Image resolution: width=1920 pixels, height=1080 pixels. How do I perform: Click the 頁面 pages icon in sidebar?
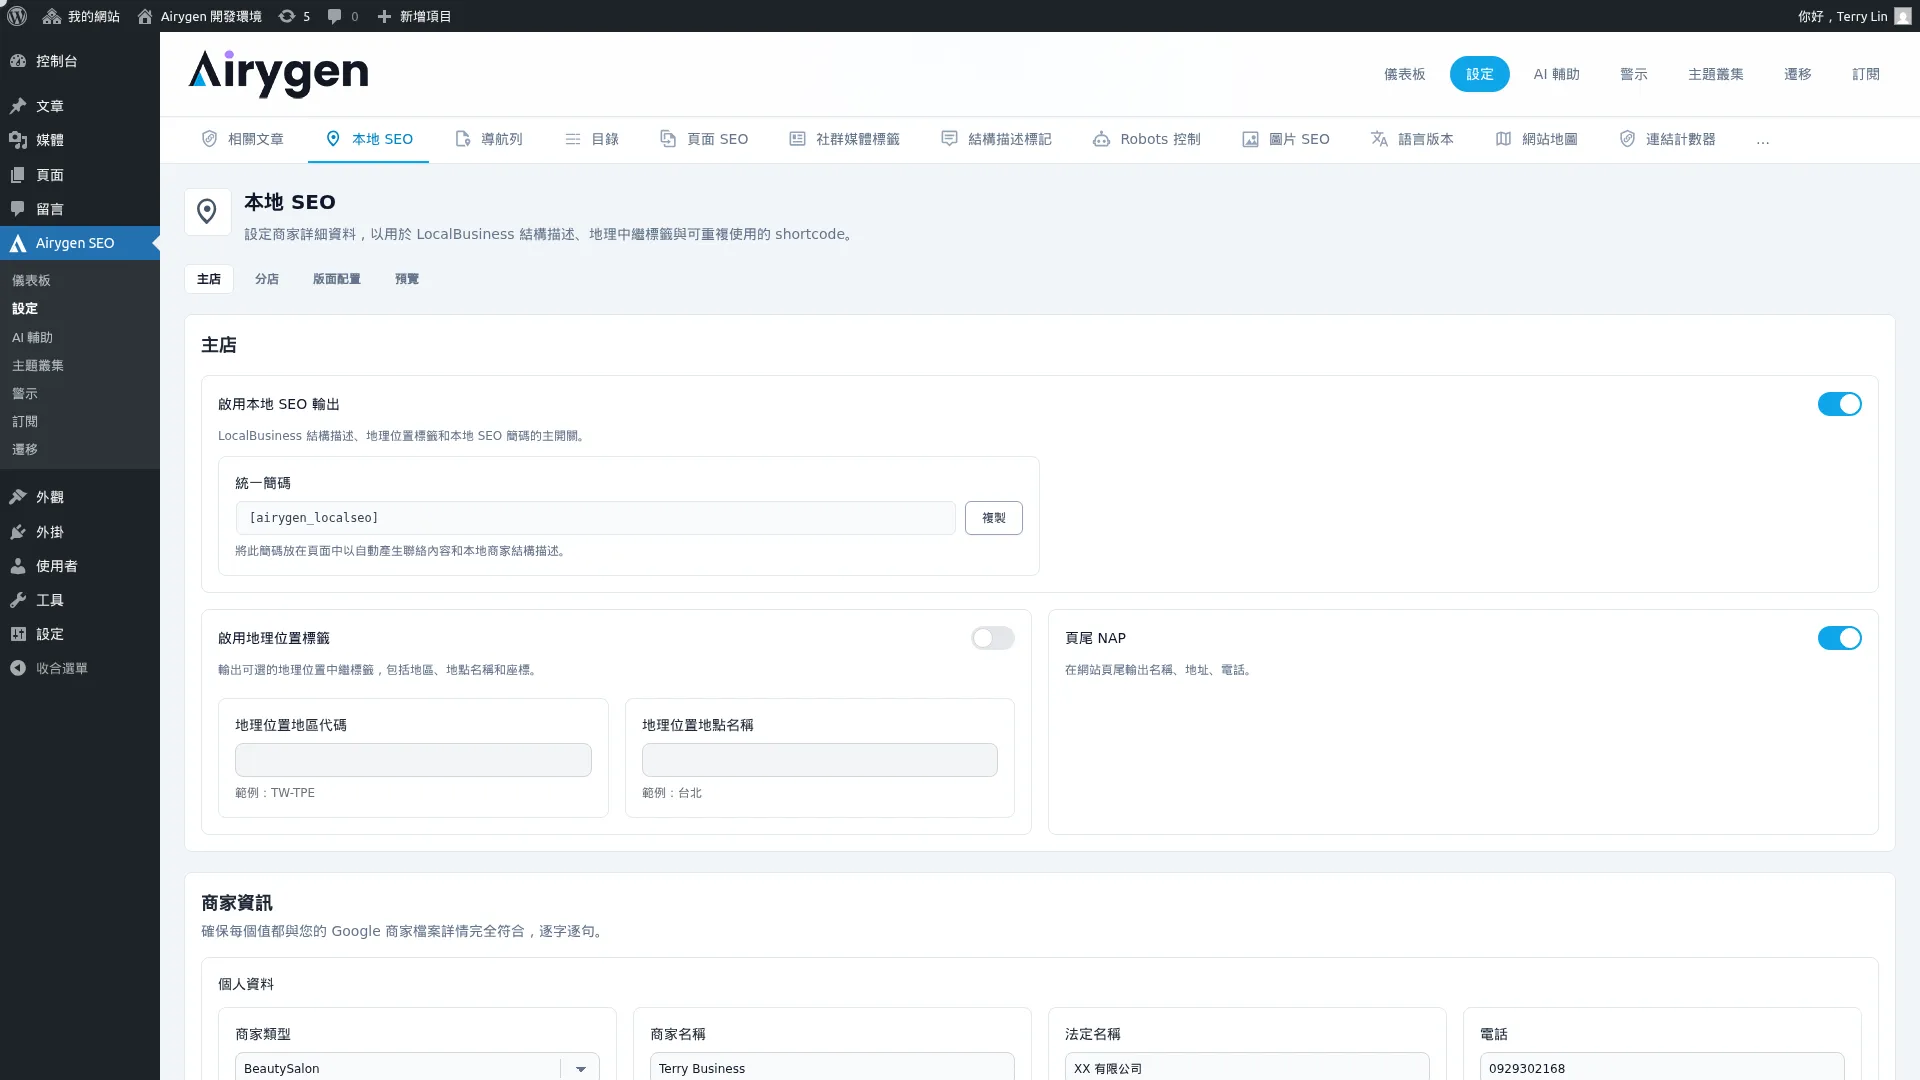(x=18, y=175)
